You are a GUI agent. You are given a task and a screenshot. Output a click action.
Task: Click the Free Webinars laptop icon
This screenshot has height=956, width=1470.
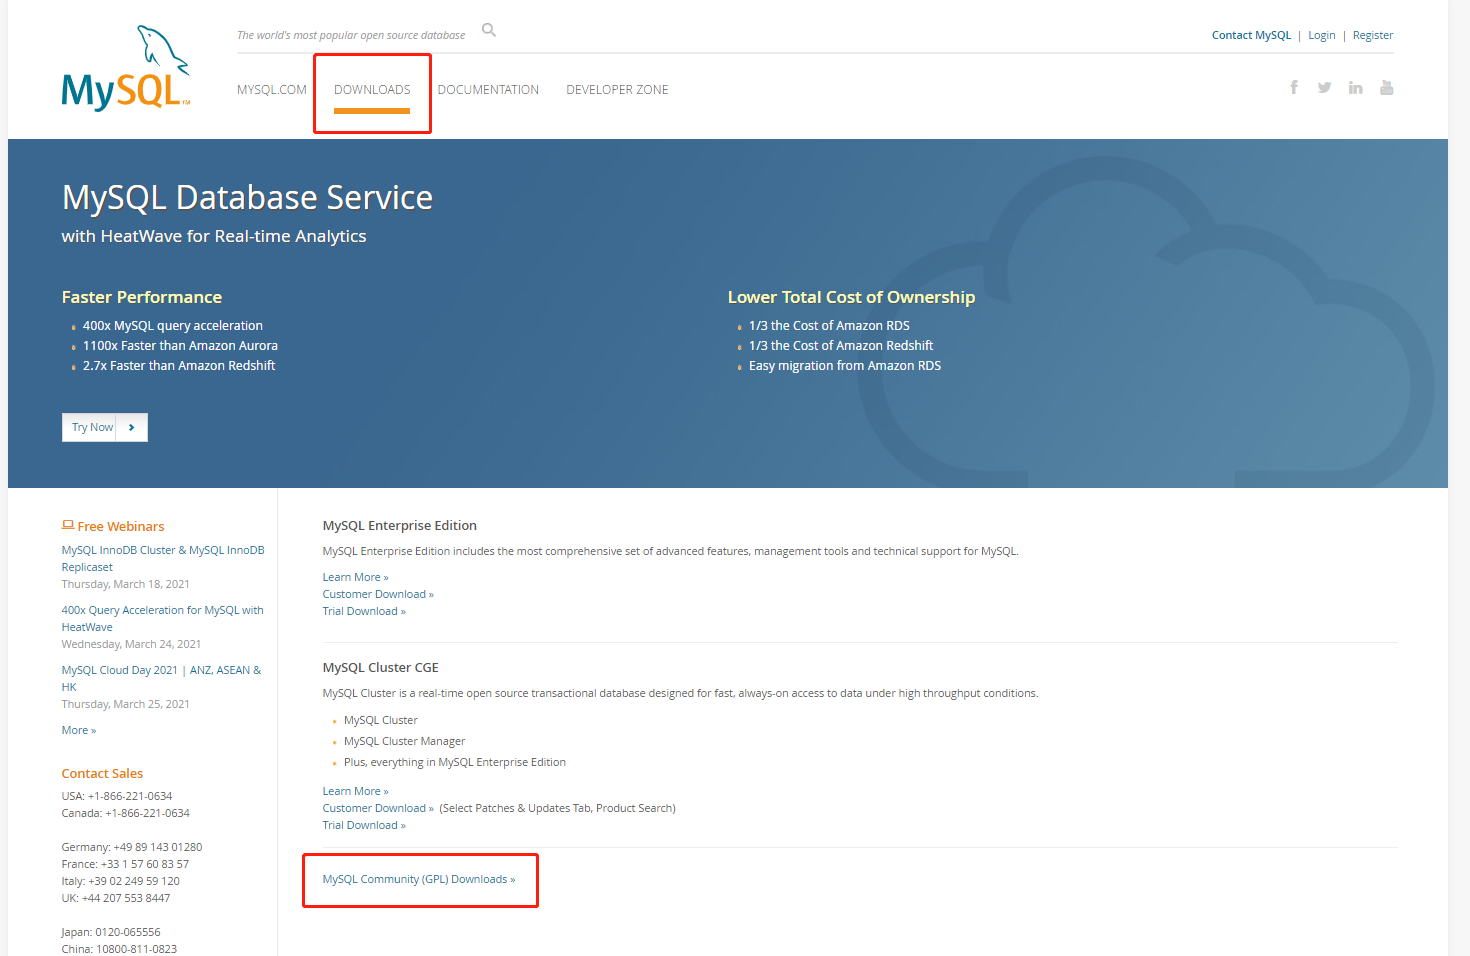(x=67, y=523)
